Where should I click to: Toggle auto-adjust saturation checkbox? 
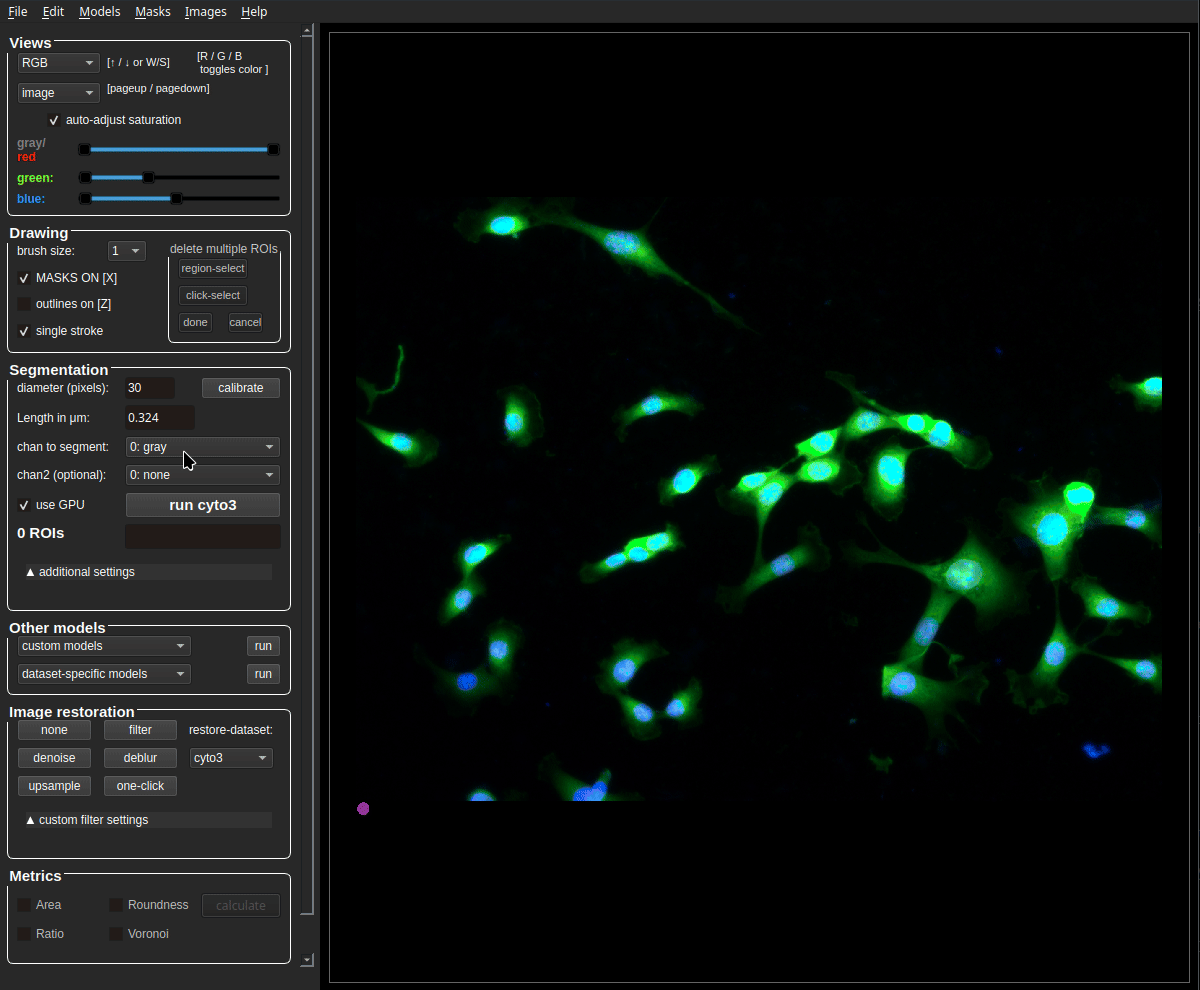coord(54,120)
